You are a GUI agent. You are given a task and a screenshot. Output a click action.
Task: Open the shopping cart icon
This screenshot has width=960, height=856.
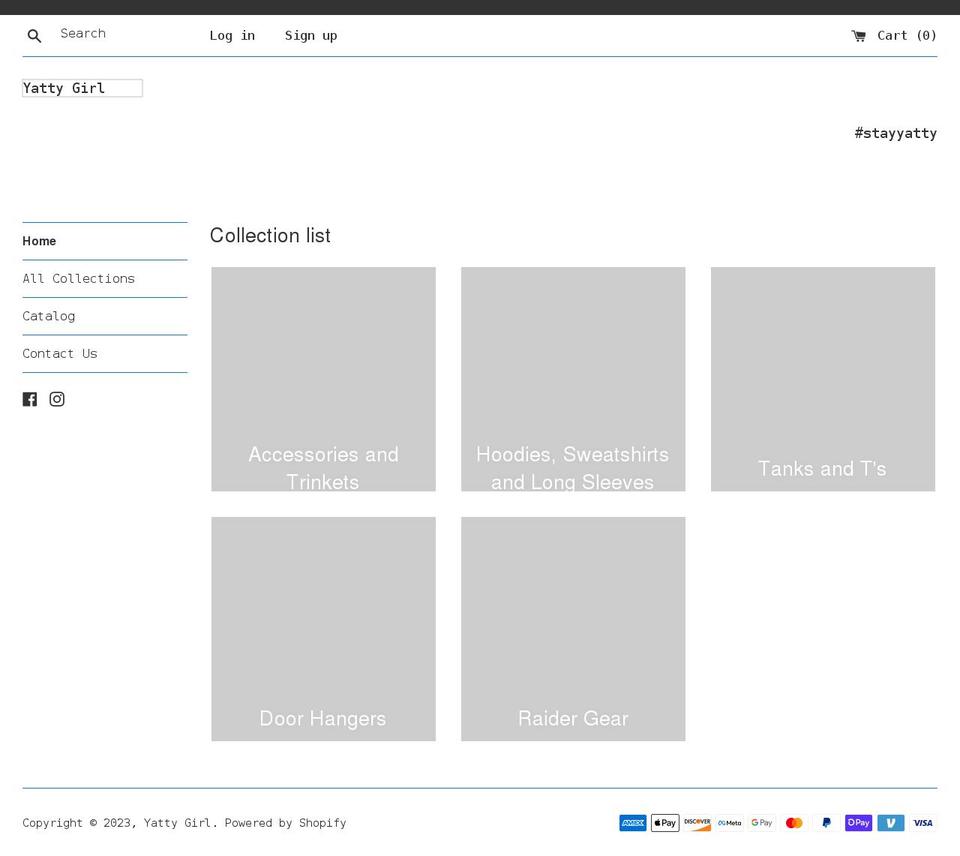(x=858, y=36)
